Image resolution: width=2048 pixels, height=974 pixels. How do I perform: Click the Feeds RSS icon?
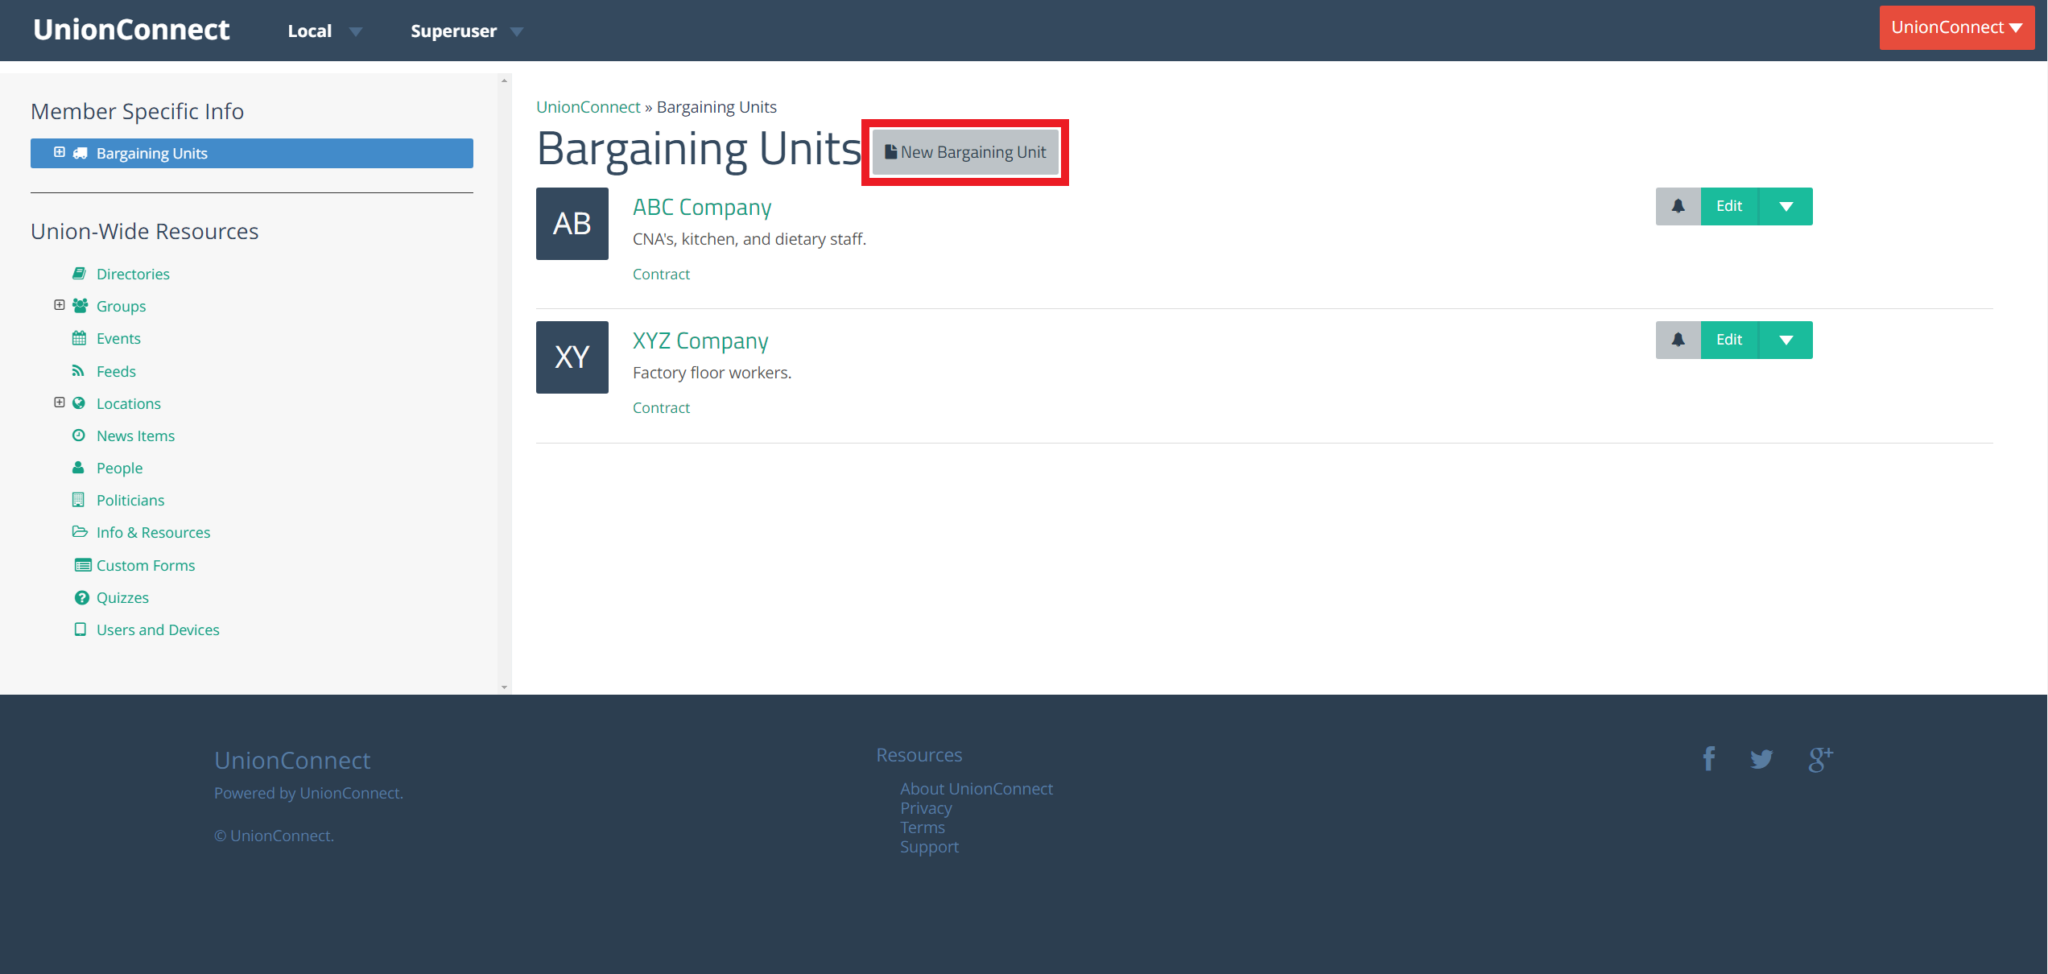click(x=79, y=370)
